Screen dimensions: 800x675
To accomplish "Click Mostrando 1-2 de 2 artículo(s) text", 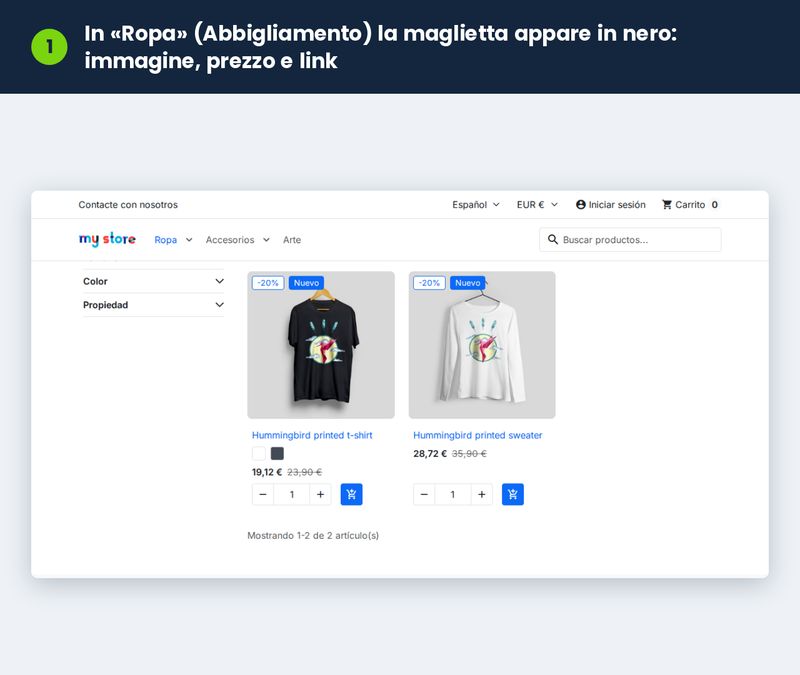I will pos(313,535).
